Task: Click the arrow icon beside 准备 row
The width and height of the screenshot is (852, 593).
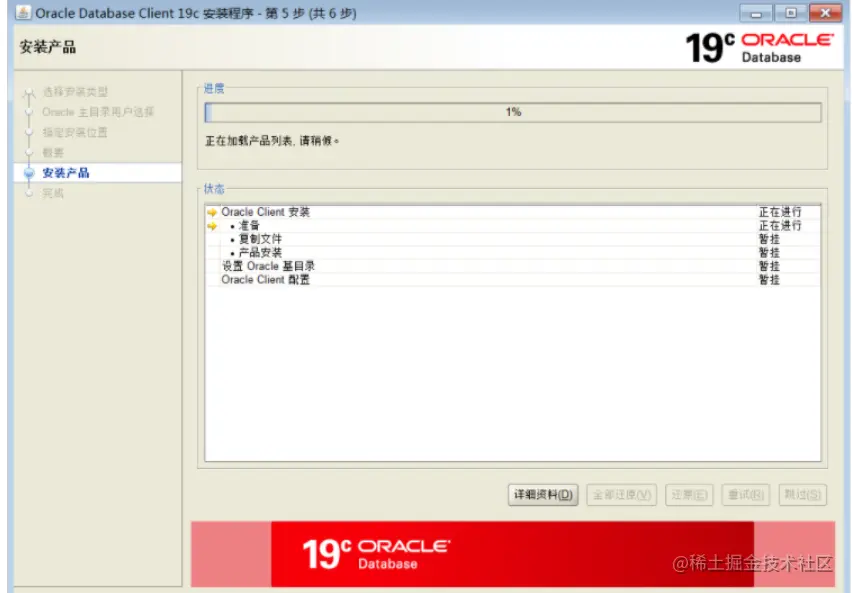Action: point(212,226)
